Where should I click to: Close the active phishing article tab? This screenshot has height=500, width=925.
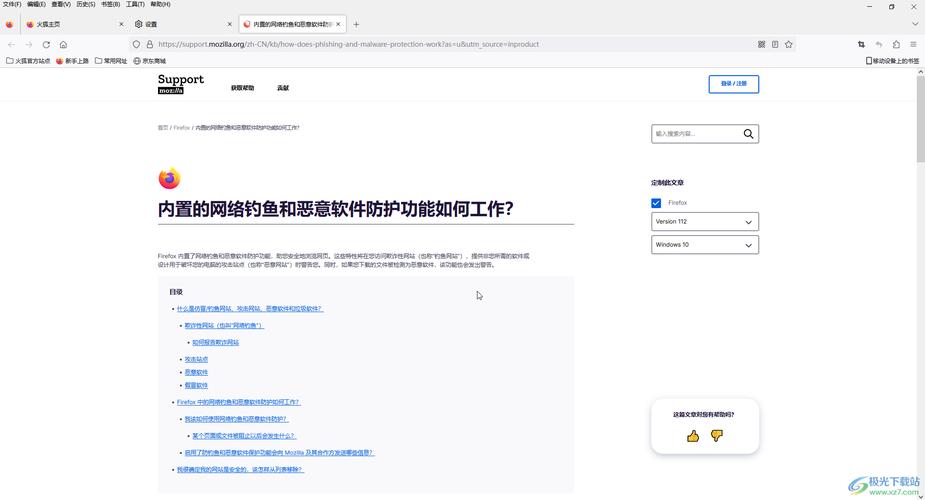coord(338,24)
